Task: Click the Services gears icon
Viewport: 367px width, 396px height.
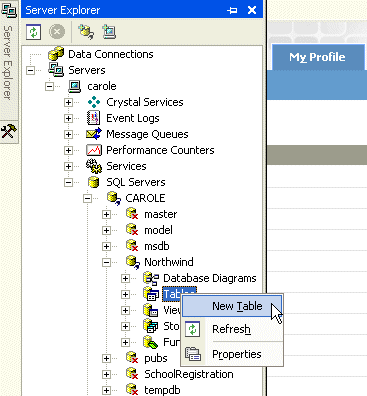Action: click(94, 166)
